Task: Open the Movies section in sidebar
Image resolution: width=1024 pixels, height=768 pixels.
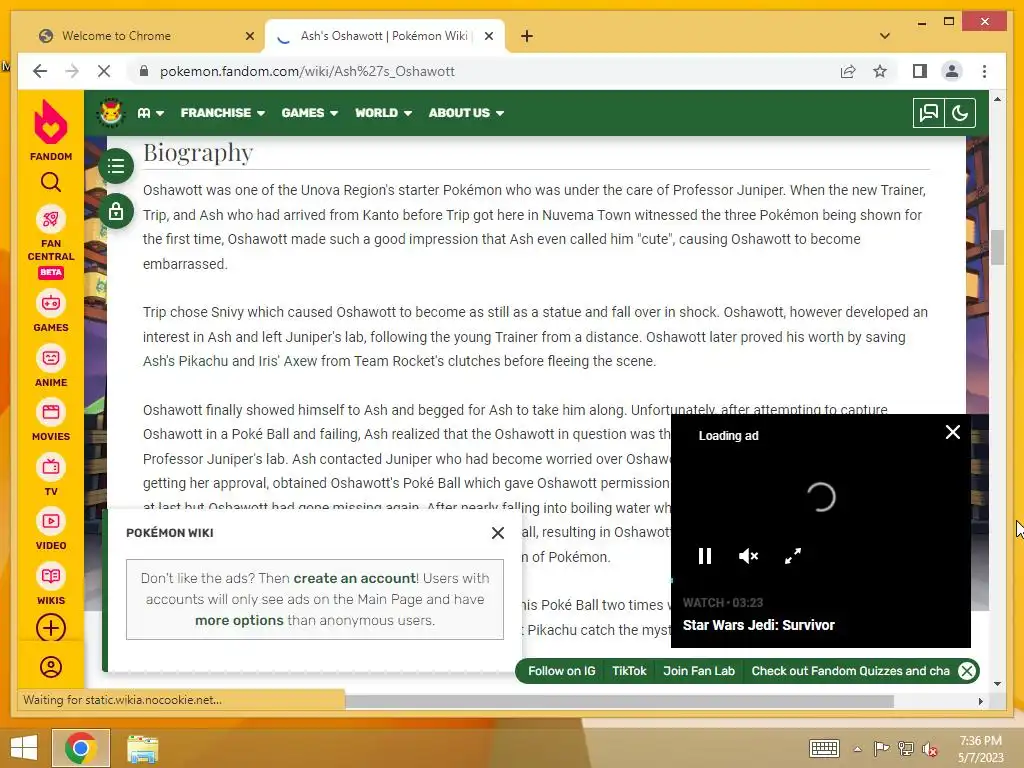Action: point(51,420)
